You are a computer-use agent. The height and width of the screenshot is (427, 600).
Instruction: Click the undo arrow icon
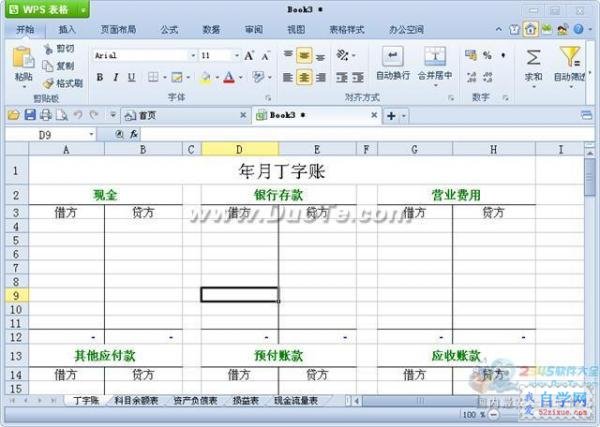click(x=78, y=115)
